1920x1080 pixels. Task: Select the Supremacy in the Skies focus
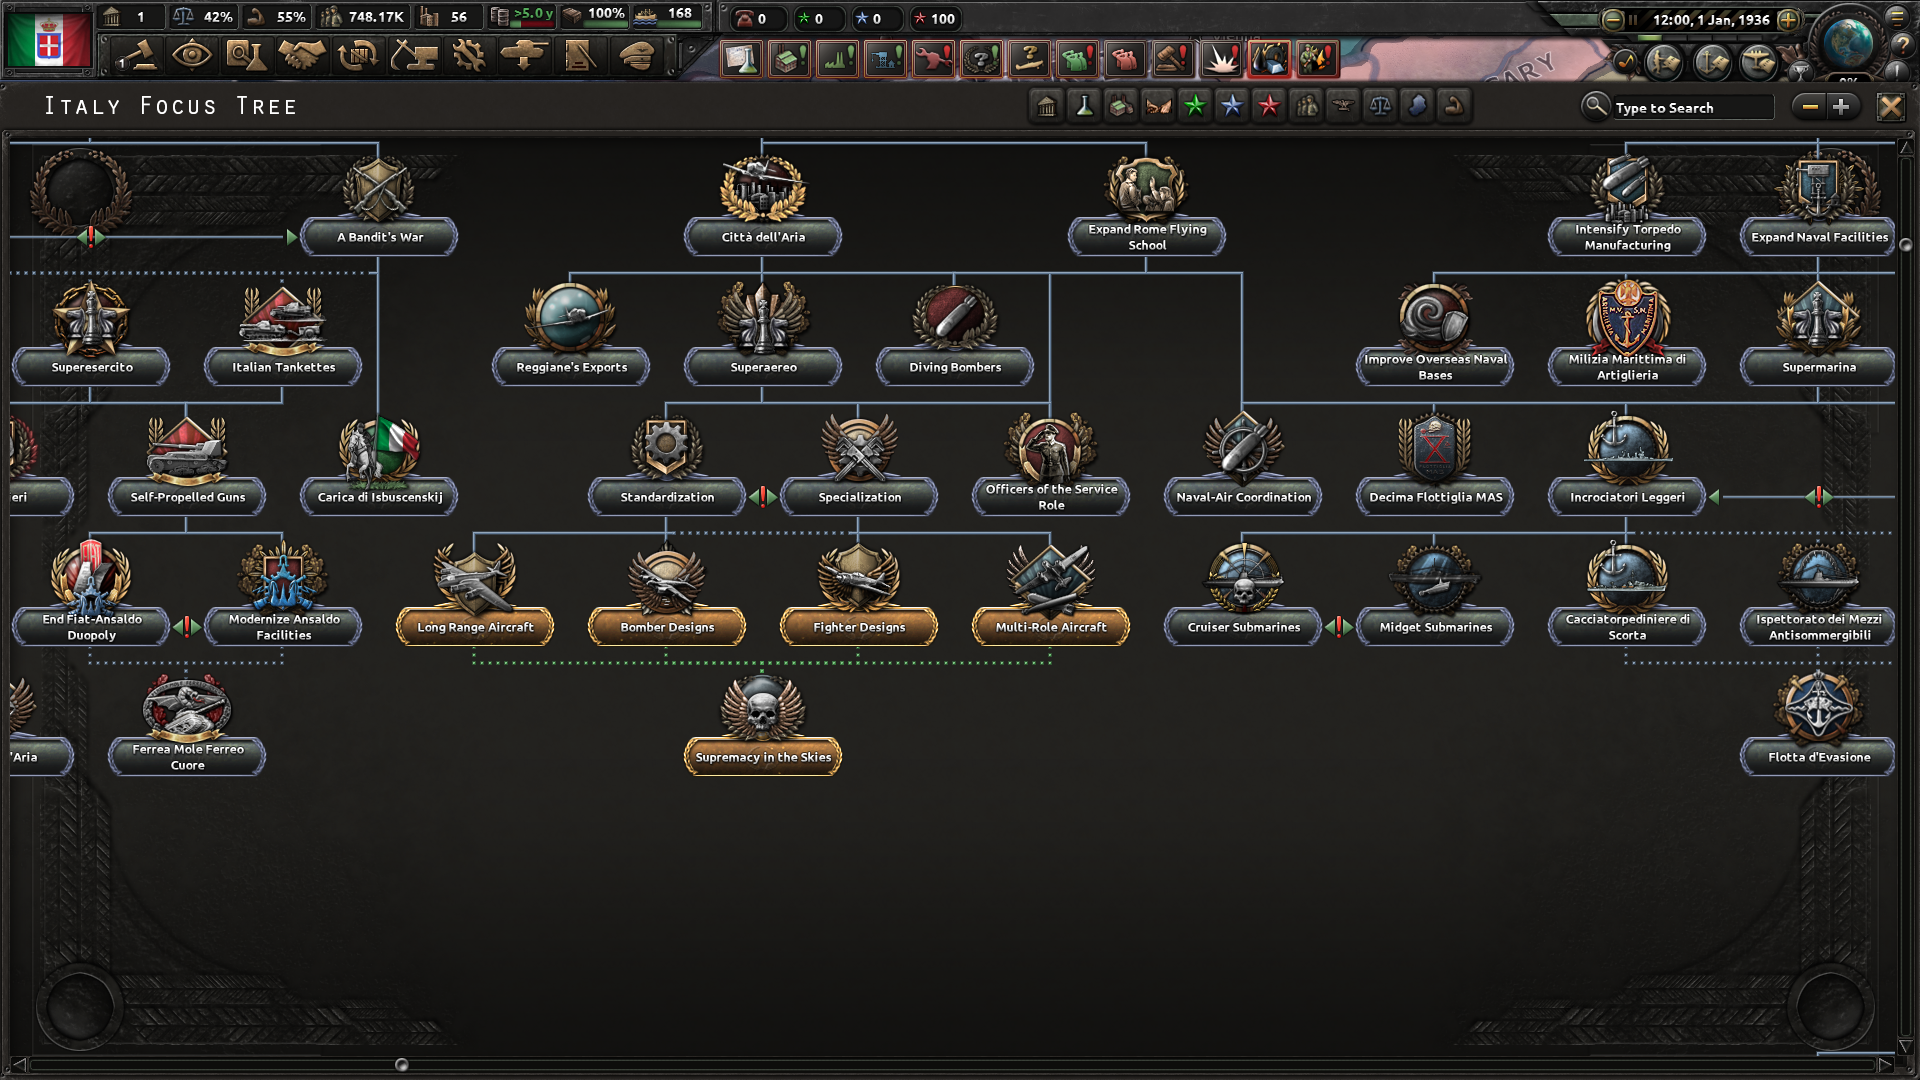[763, 757]
